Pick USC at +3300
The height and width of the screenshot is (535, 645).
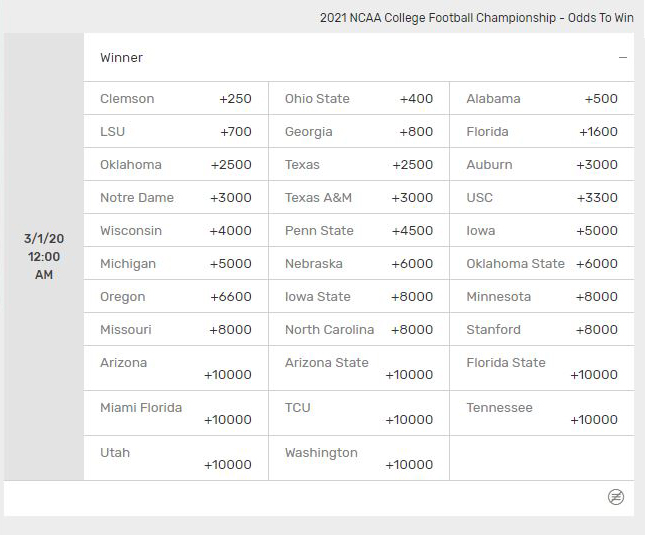[x=542, y=198]
